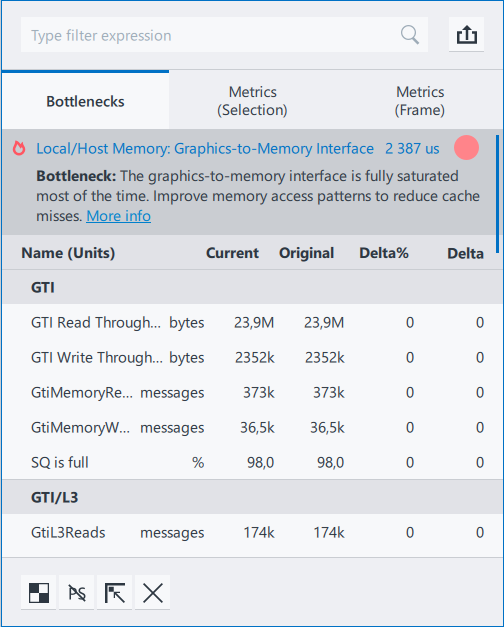Click the X icon in the bottom toolbar
Viewport: 504px width, 627px height.
153,593
